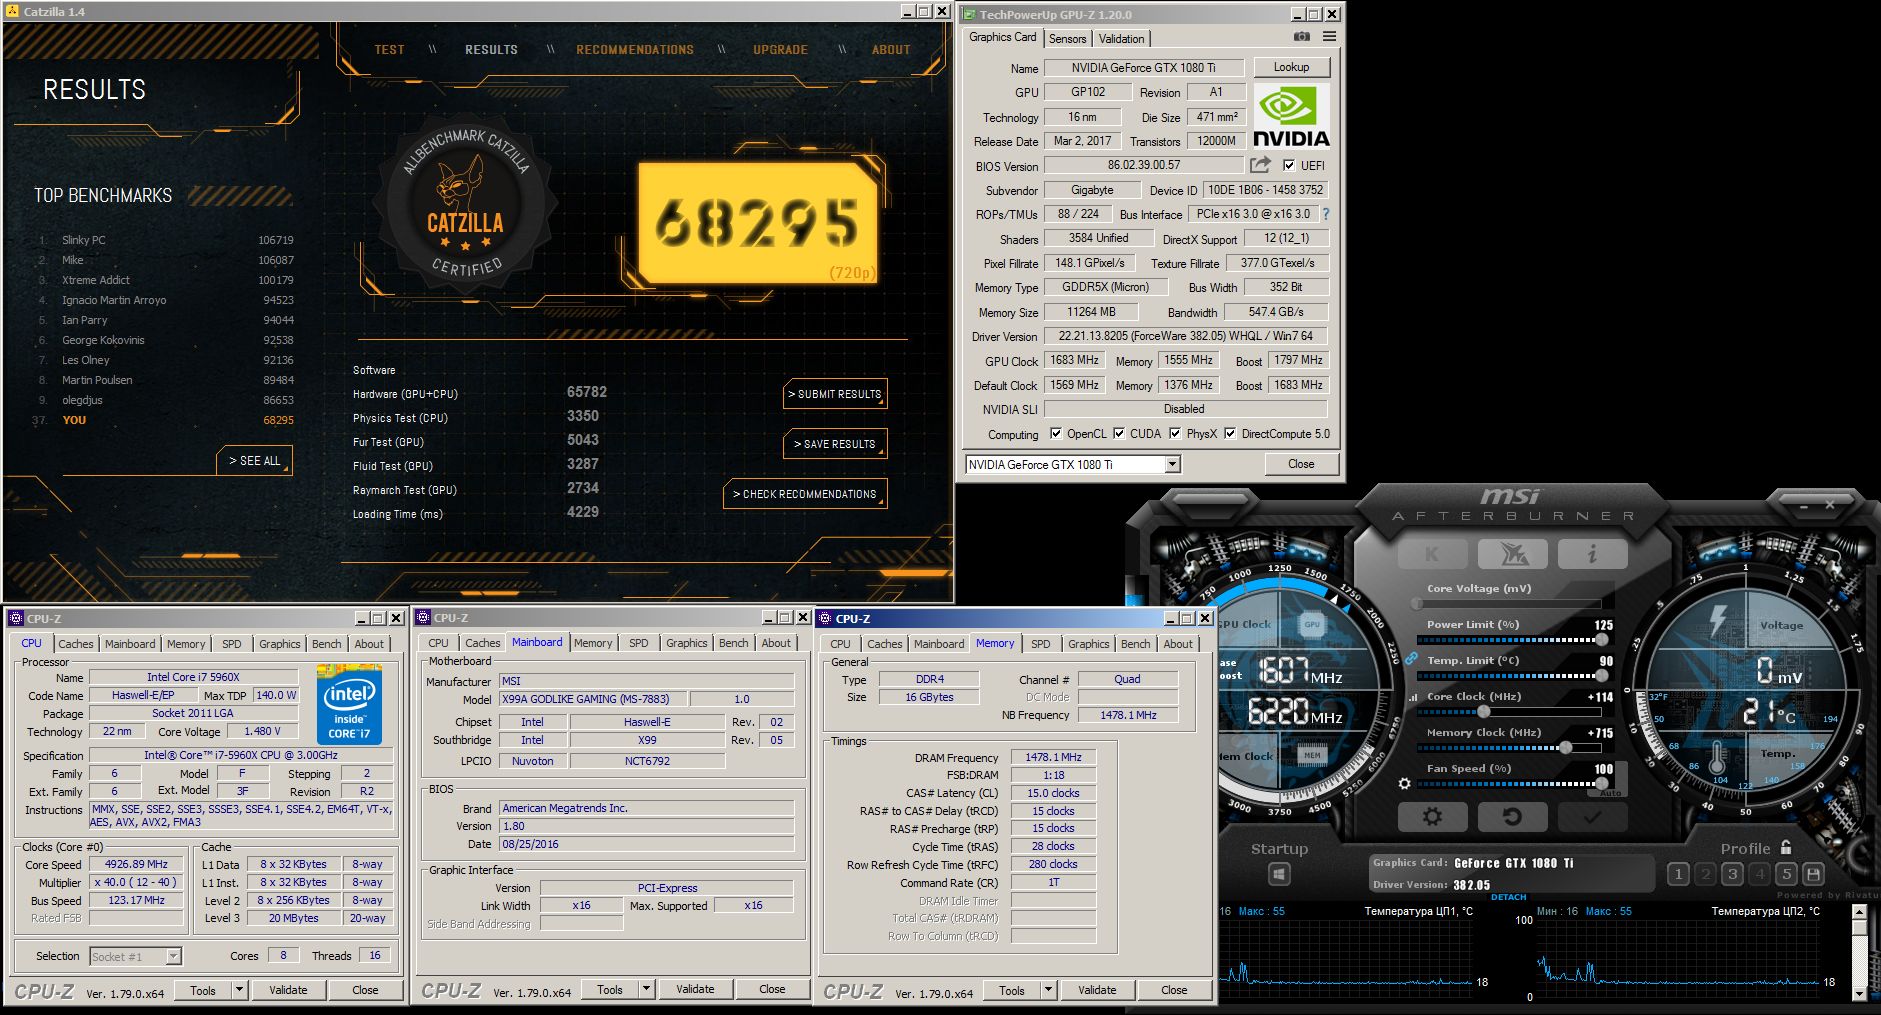Open Catzilla RECOMMENDATIONS tab
The image size is (1881, 1015).
point(635,49)
